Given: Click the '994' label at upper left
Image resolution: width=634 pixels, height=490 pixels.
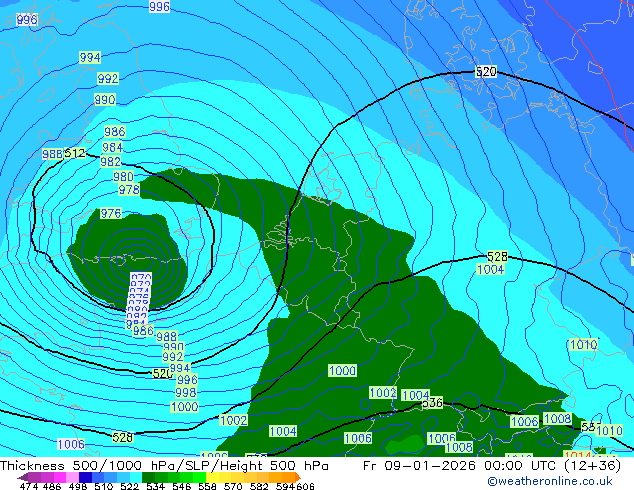Looking at the screenshot, I should [x=90, y=57].
